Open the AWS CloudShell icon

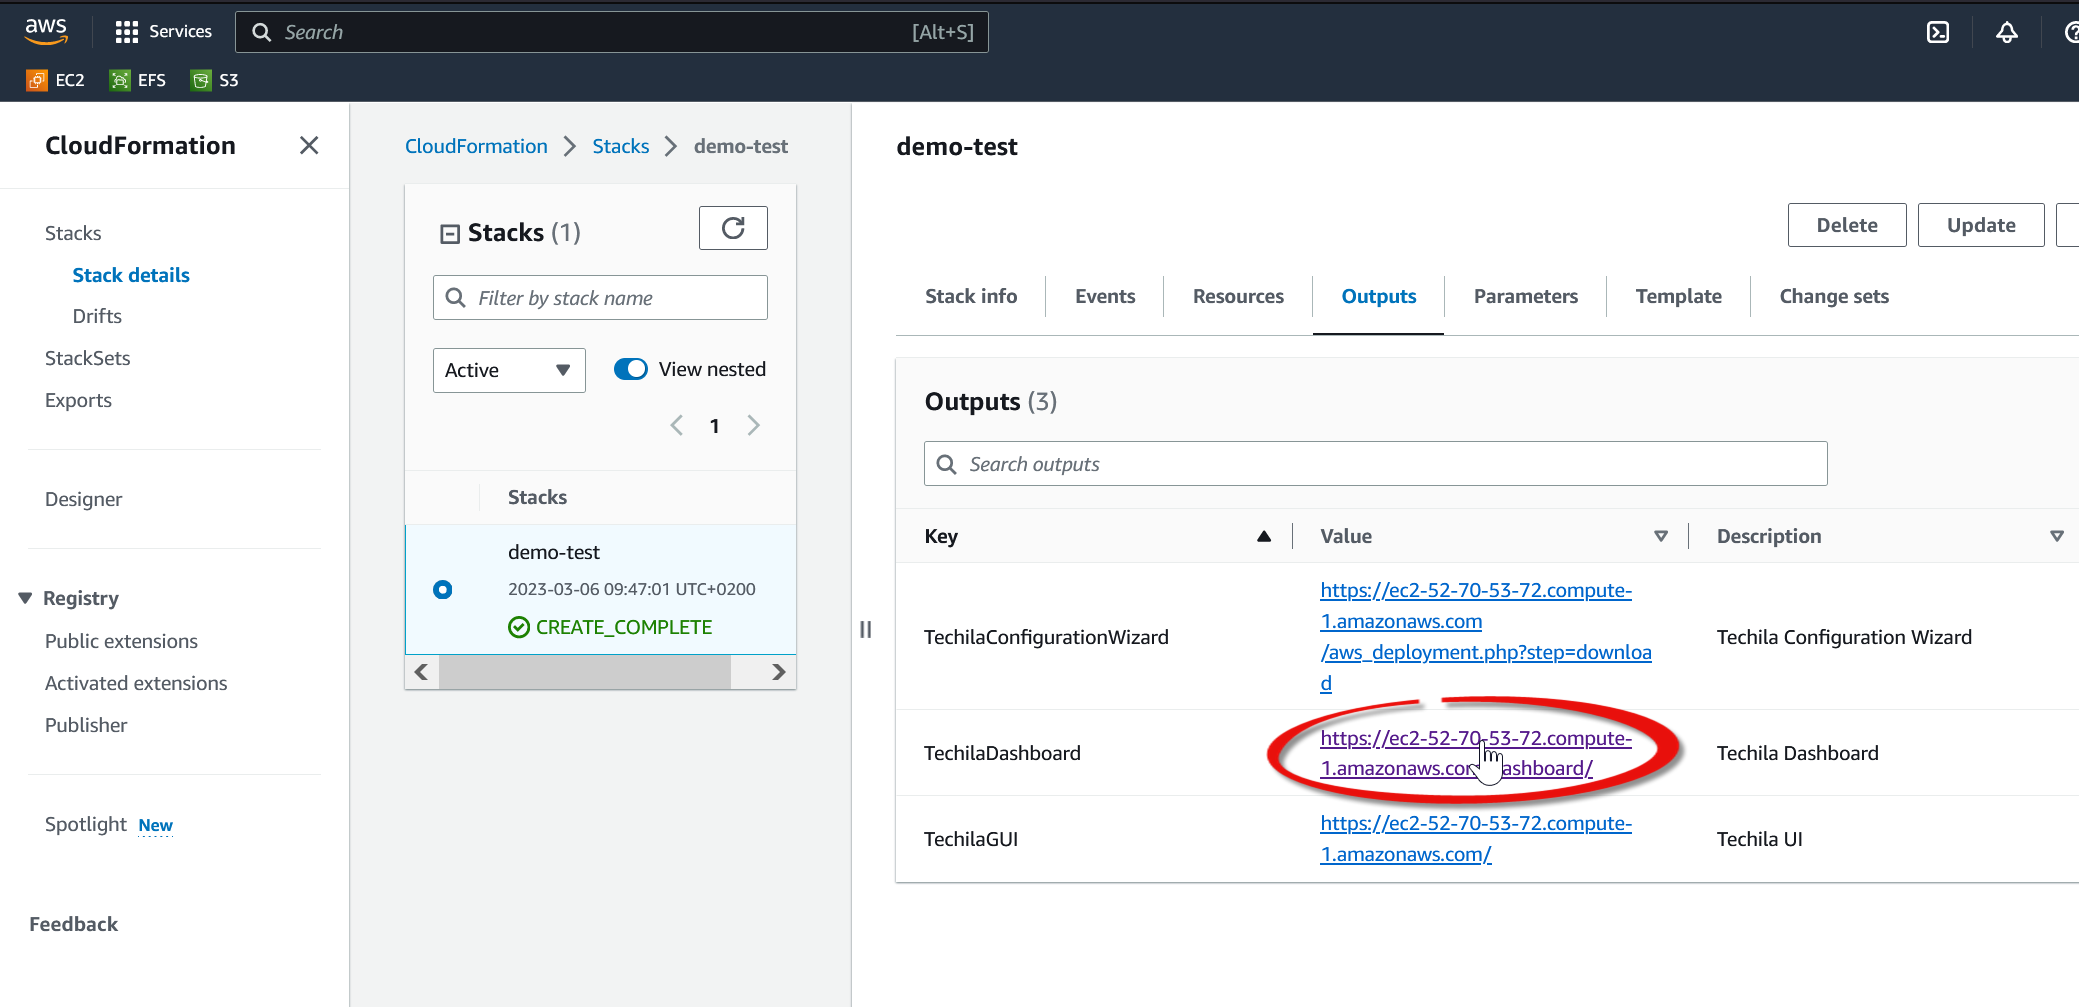pyautogui.click(x=1937, y=32)
